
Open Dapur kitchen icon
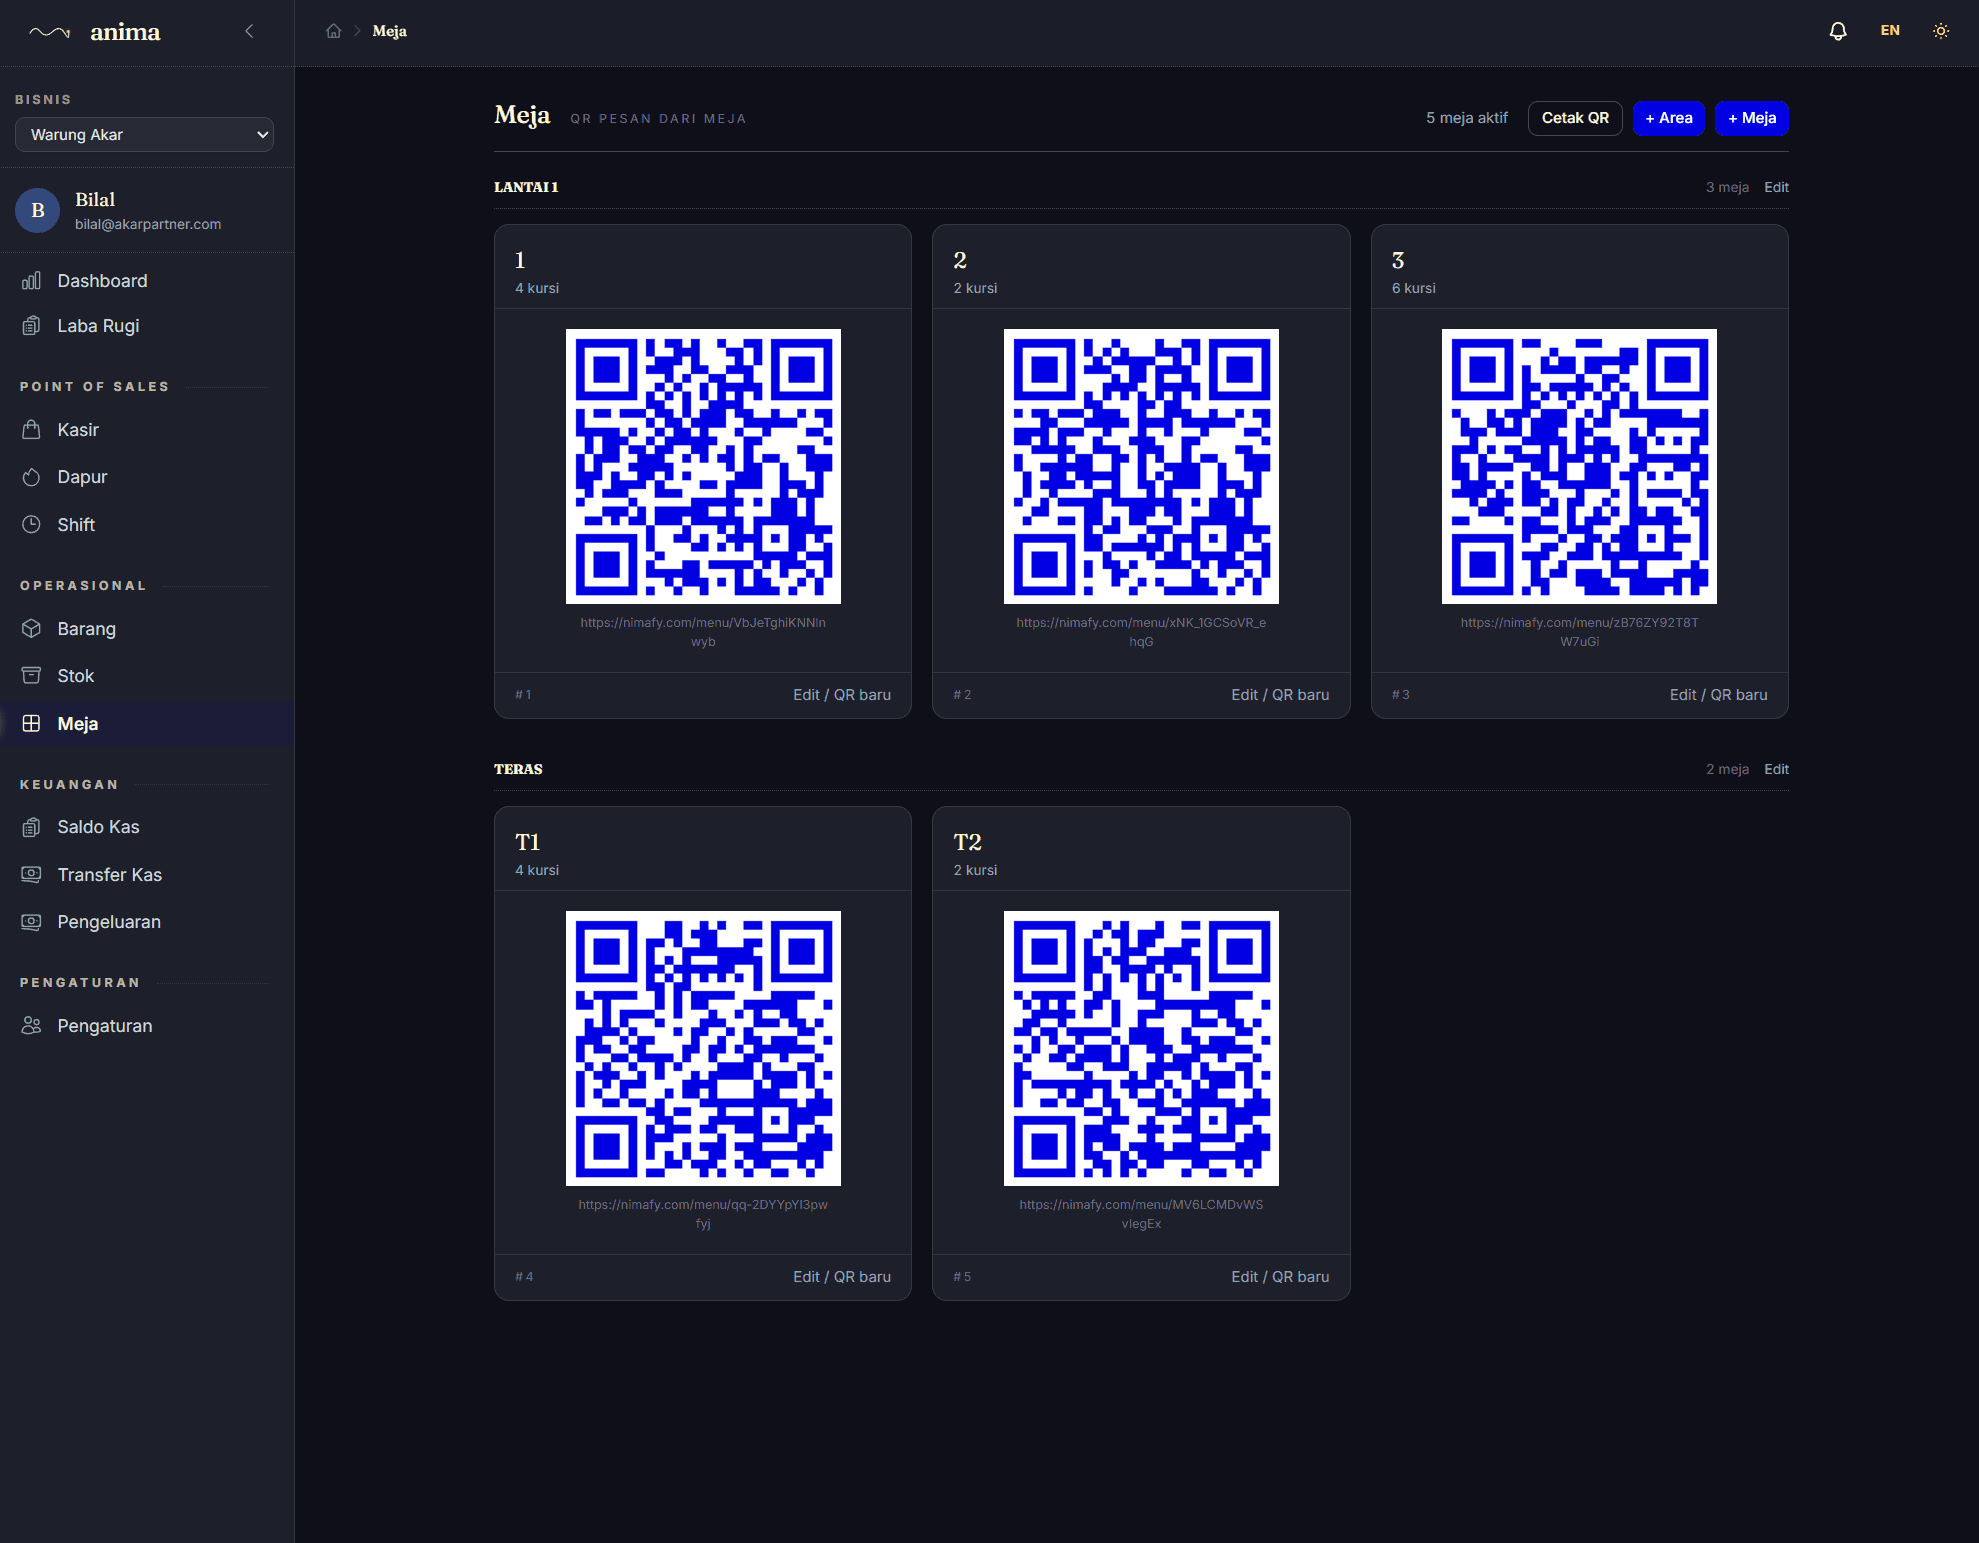pos(31,477)
